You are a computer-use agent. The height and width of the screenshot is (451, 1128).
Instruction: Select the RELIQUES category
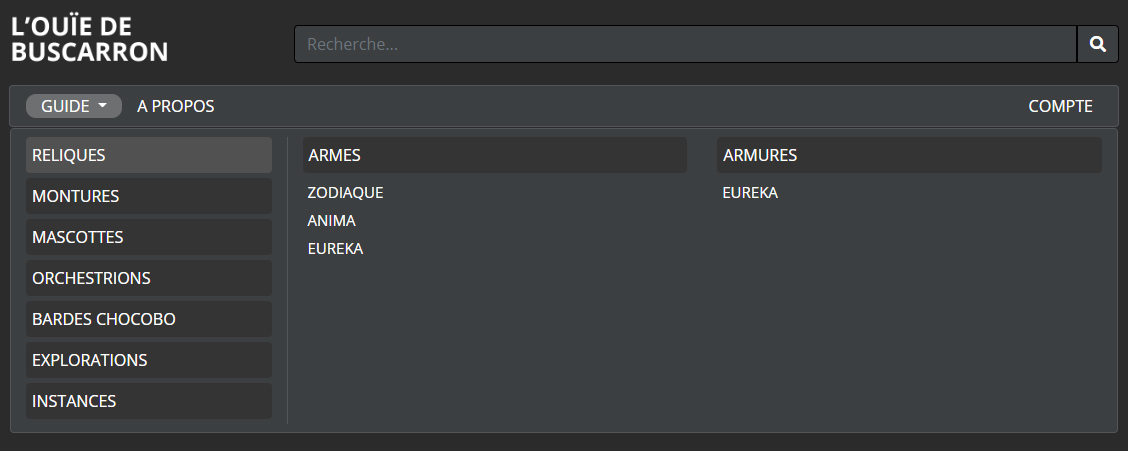coord(149,155)
